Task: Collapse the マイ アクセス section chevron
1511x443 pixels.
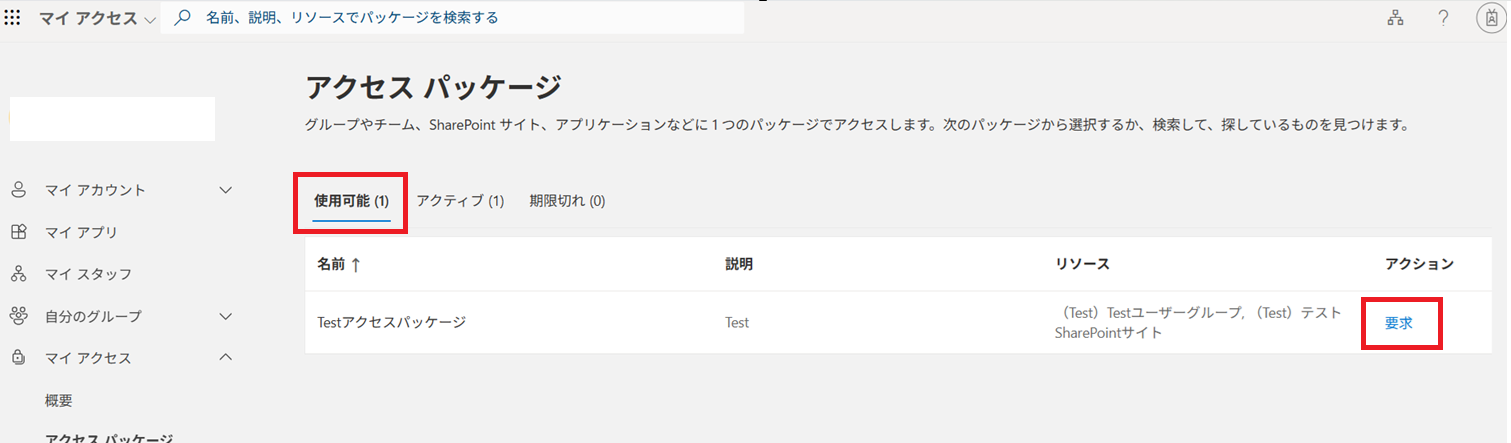Action: pyautogui.click(x=226, y=358)
